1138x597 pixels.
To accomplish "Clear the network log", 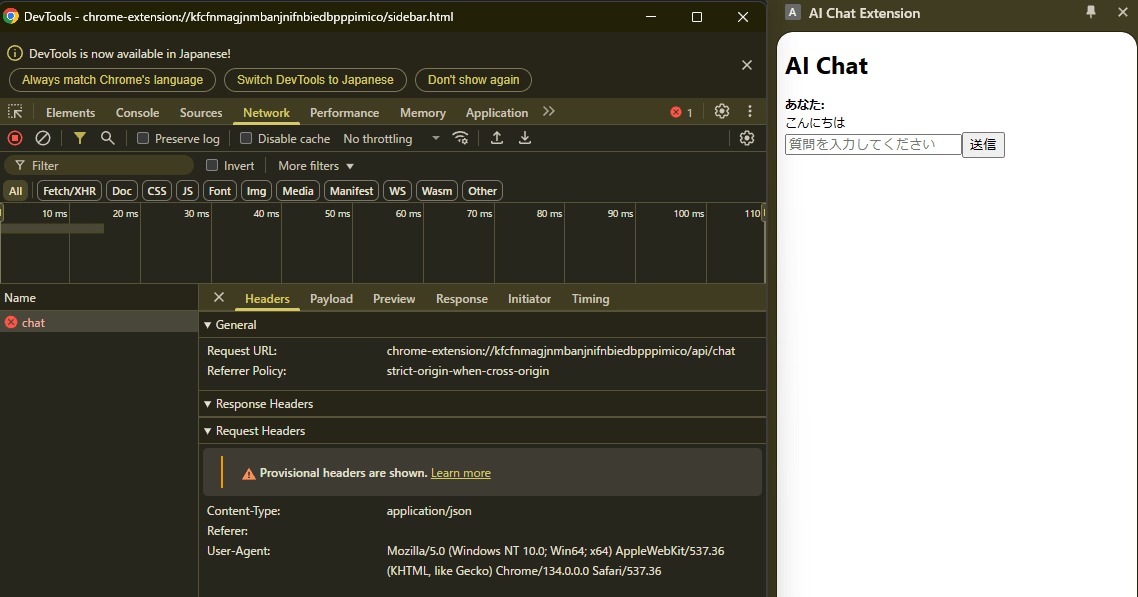I will click(x=43, y=138).
